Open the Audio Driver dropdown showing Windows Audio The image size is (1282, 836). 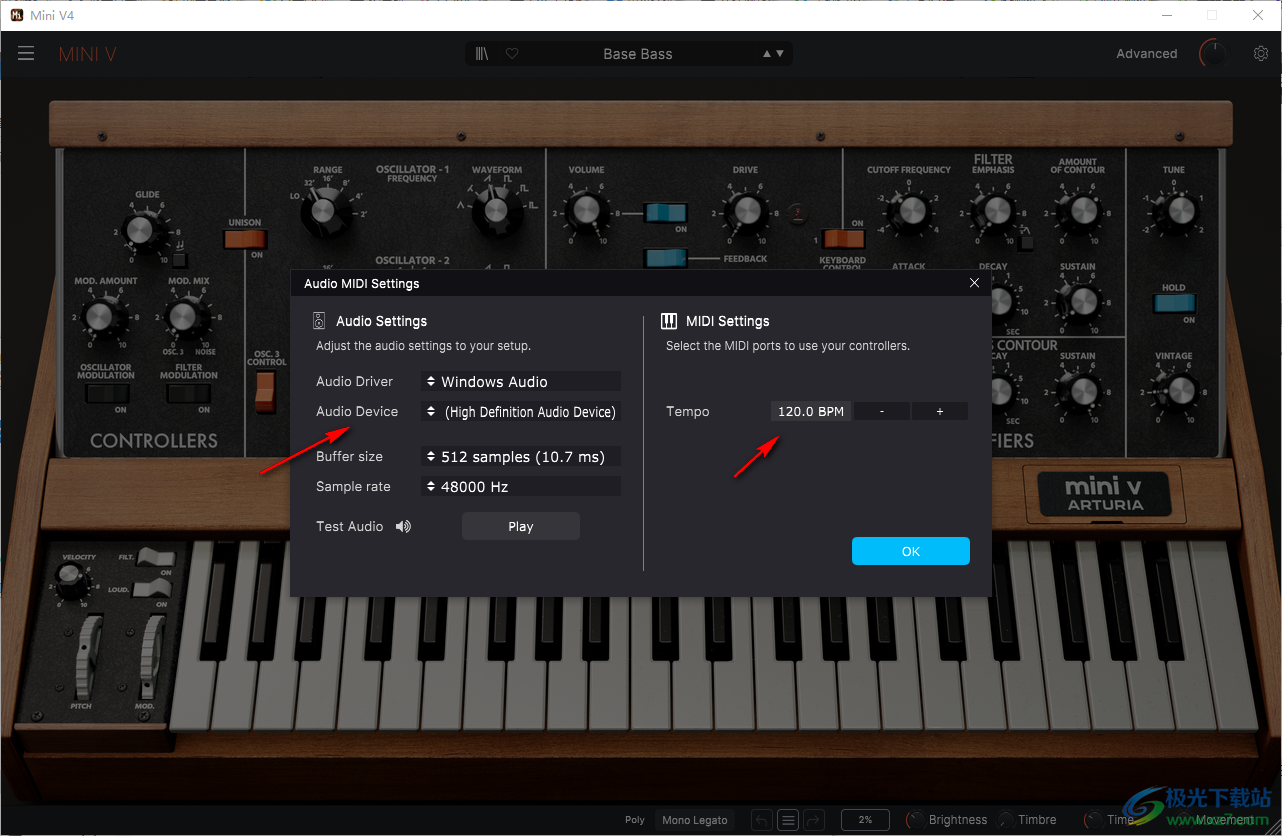pyautogui.click(x=520, y=381)
